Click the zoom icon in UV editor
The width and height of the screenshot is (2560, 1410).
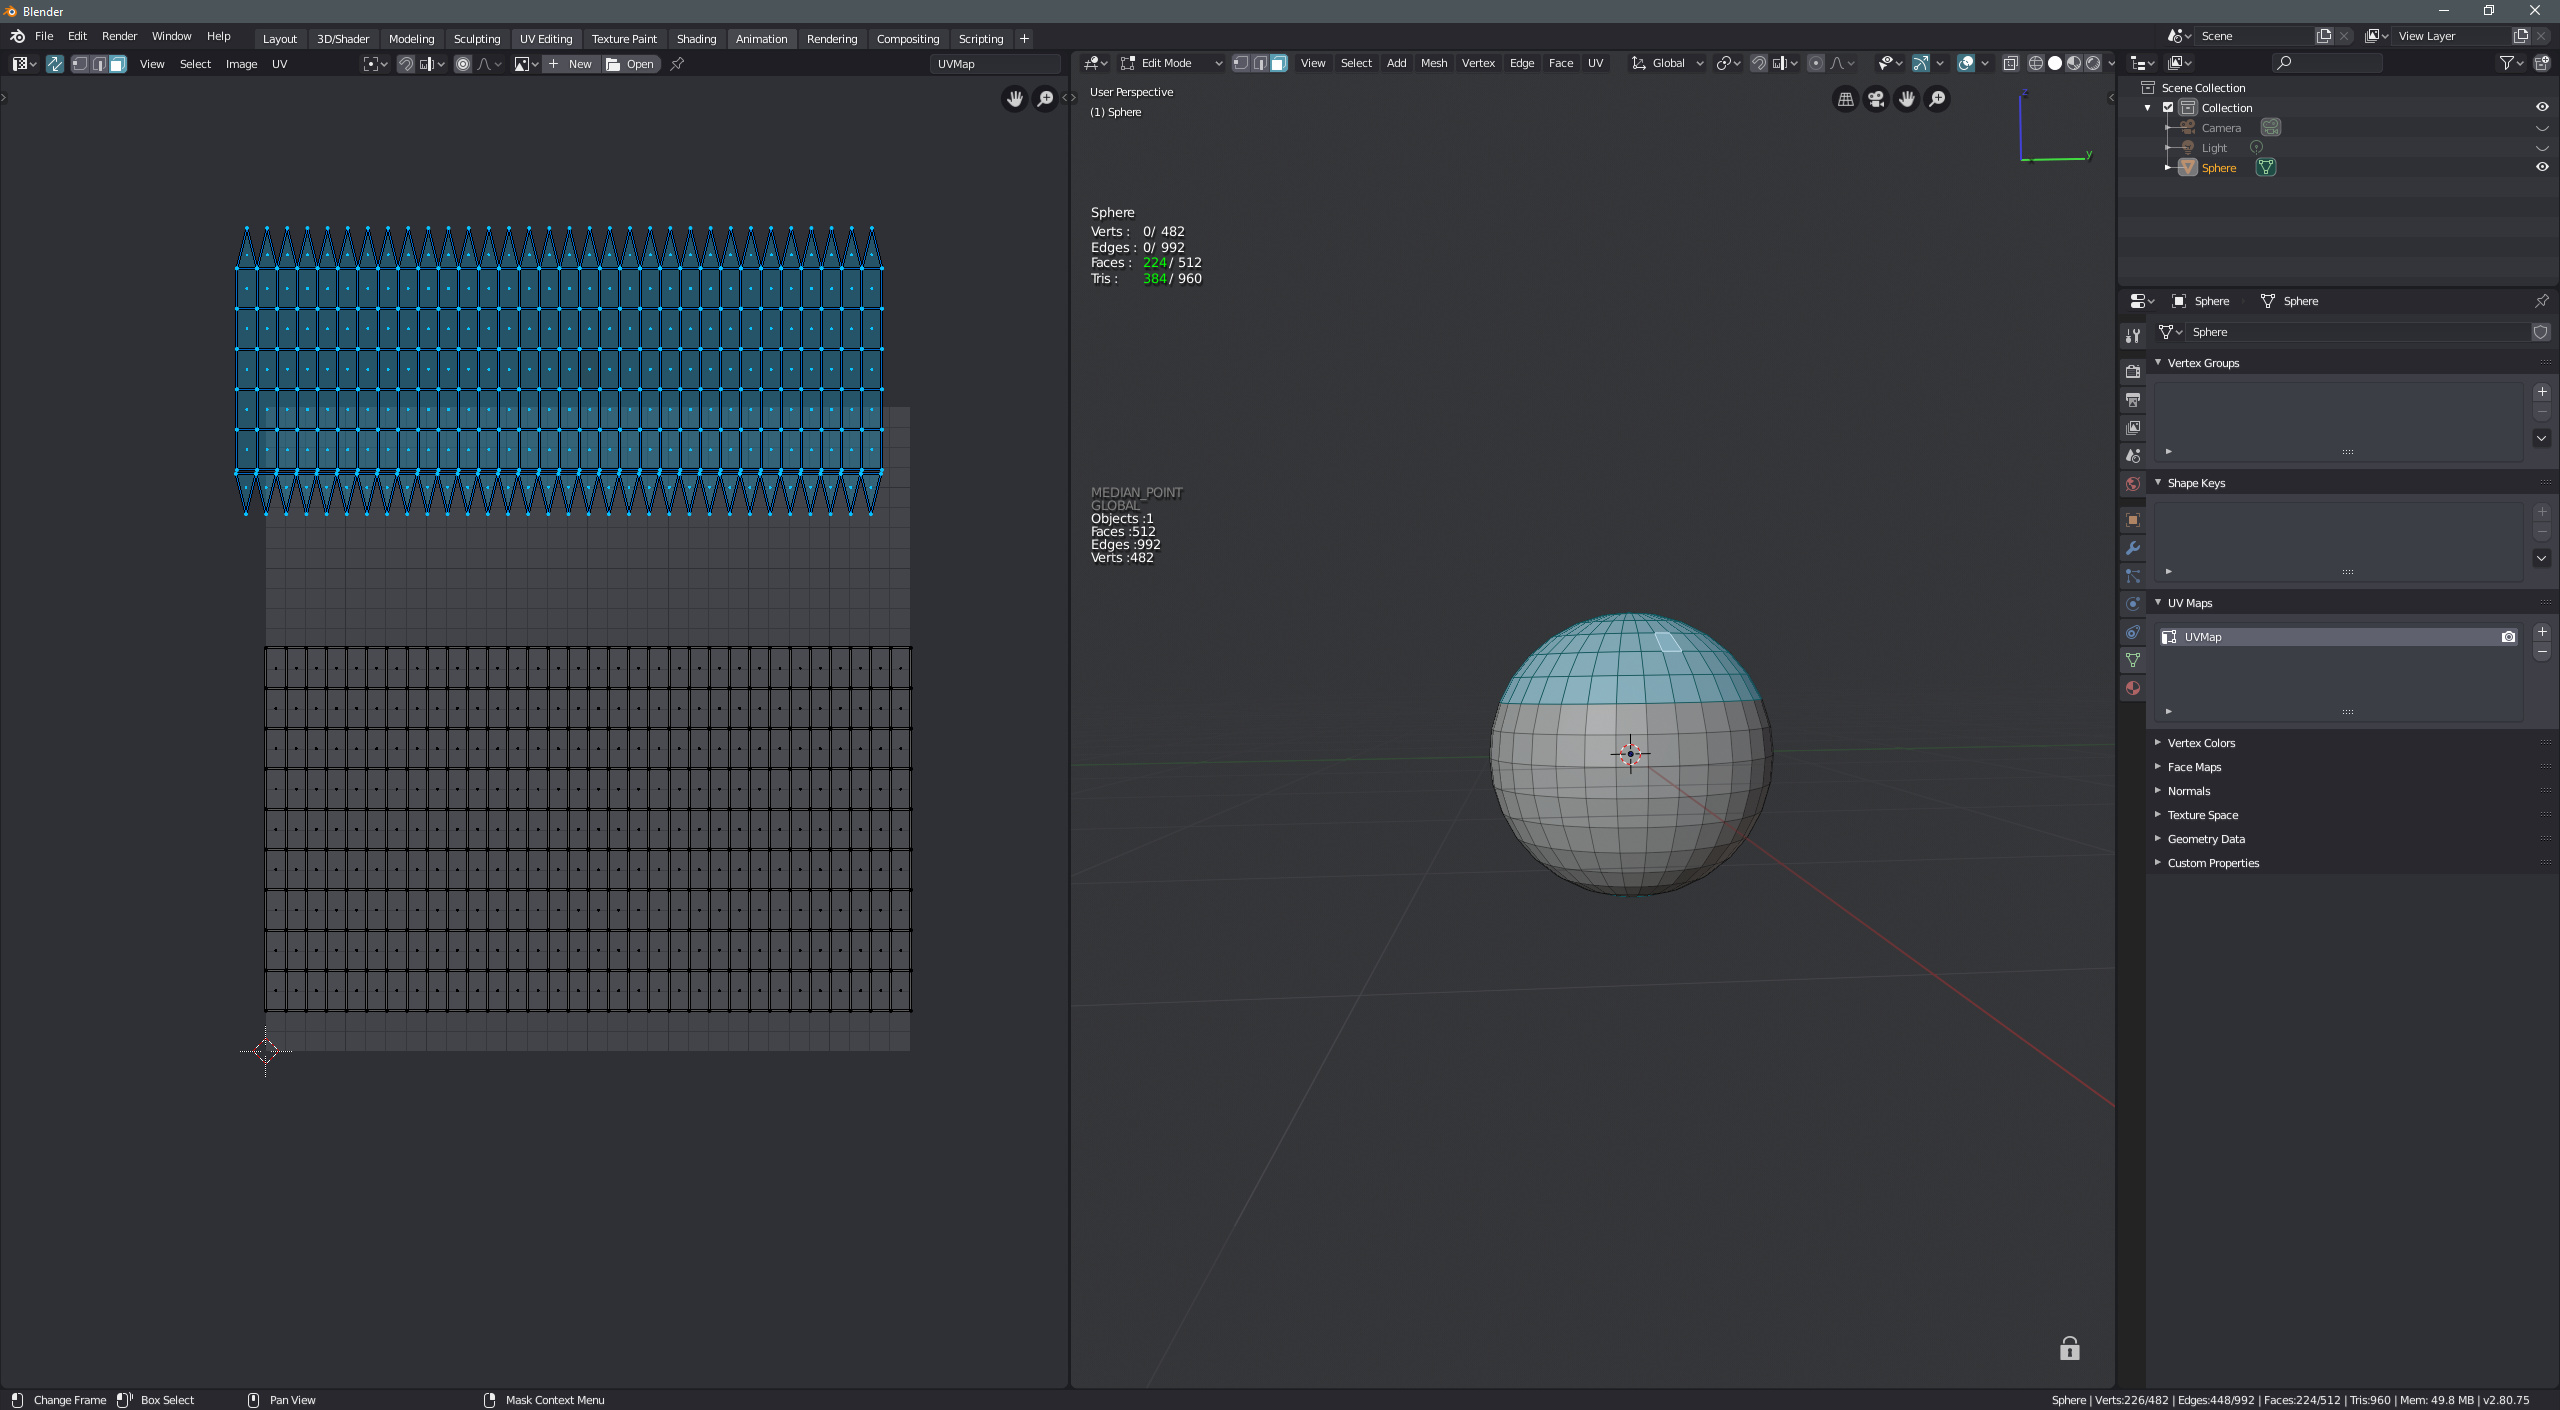pos(1045,99)
